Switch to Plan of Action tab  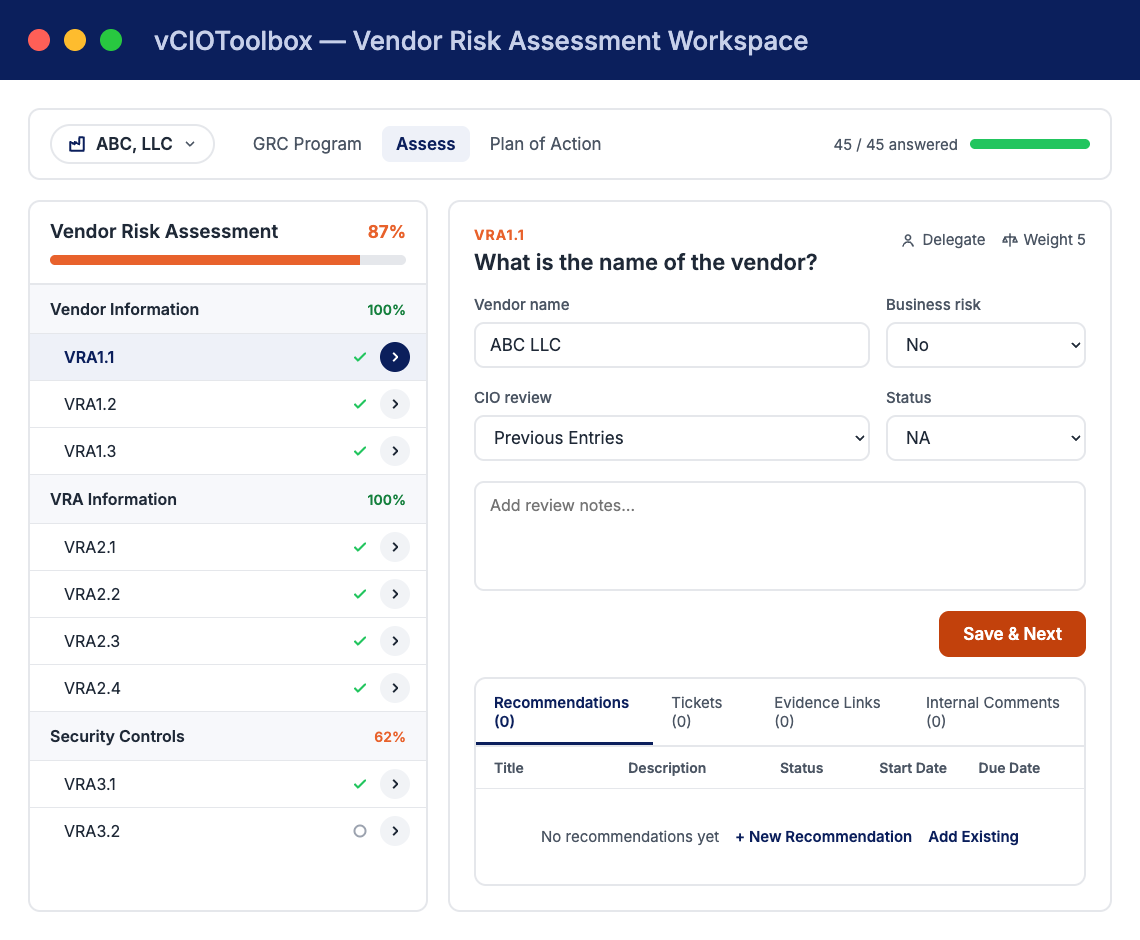click(x=545, y=144)
